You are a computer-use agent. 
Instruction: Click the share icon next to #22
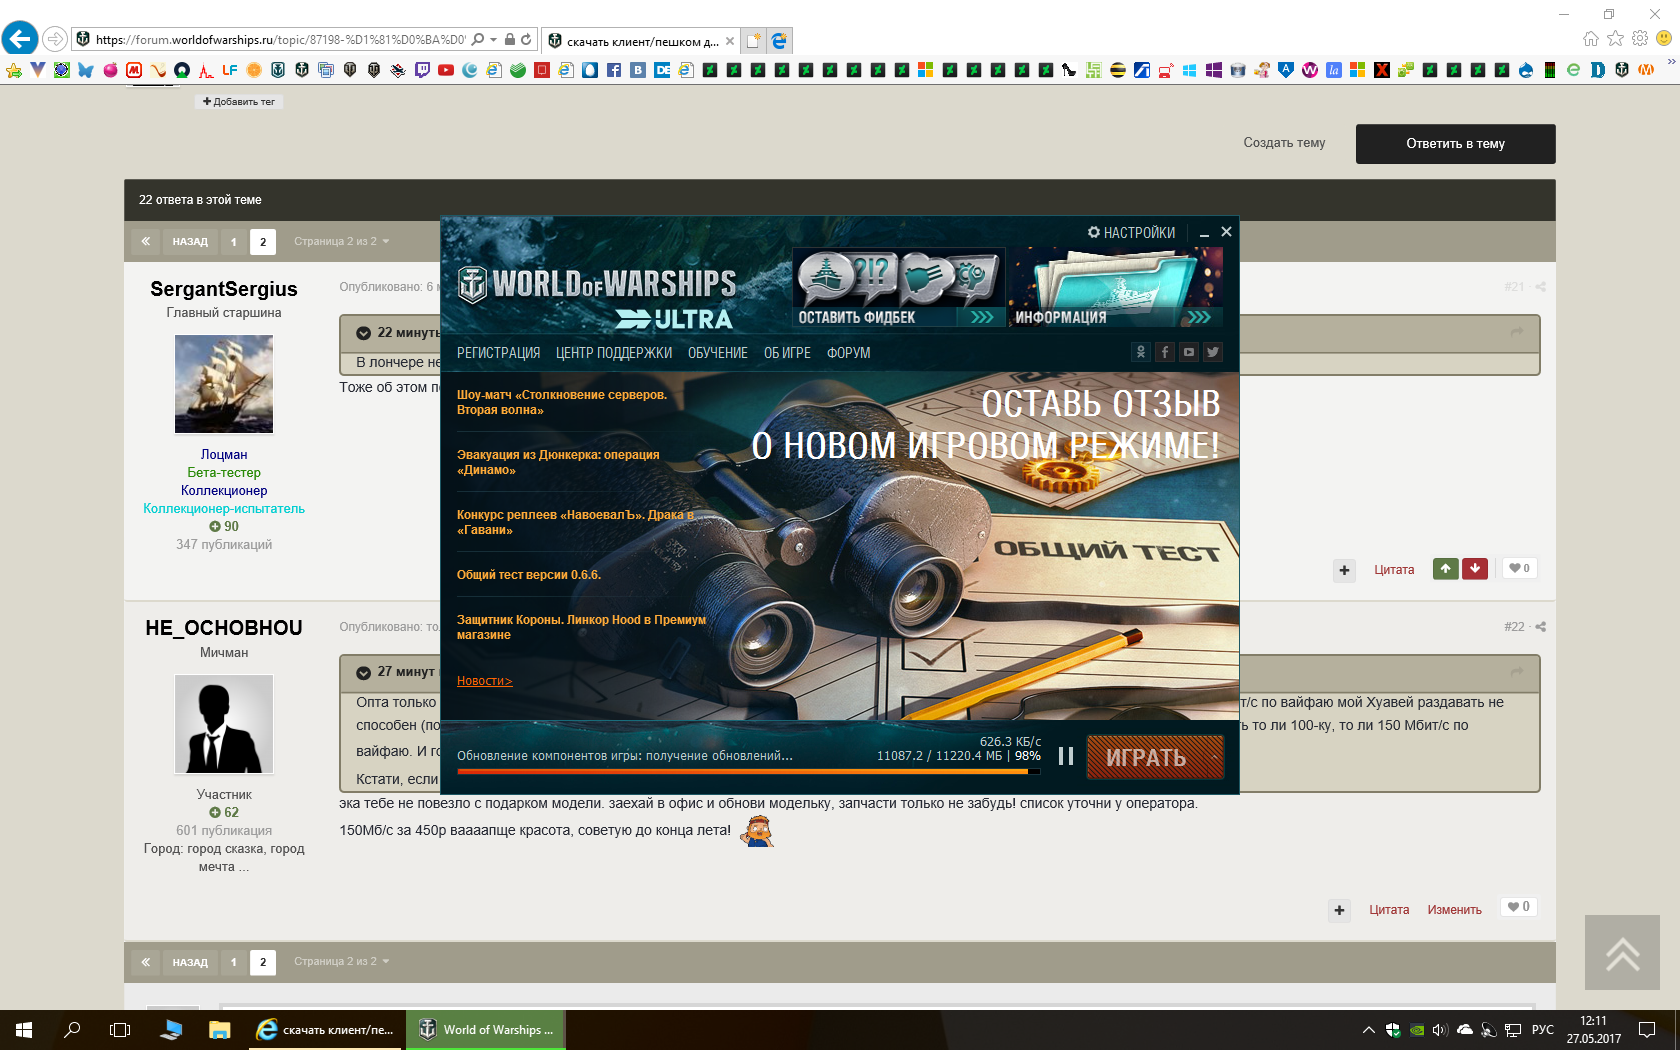point(1540,627)
